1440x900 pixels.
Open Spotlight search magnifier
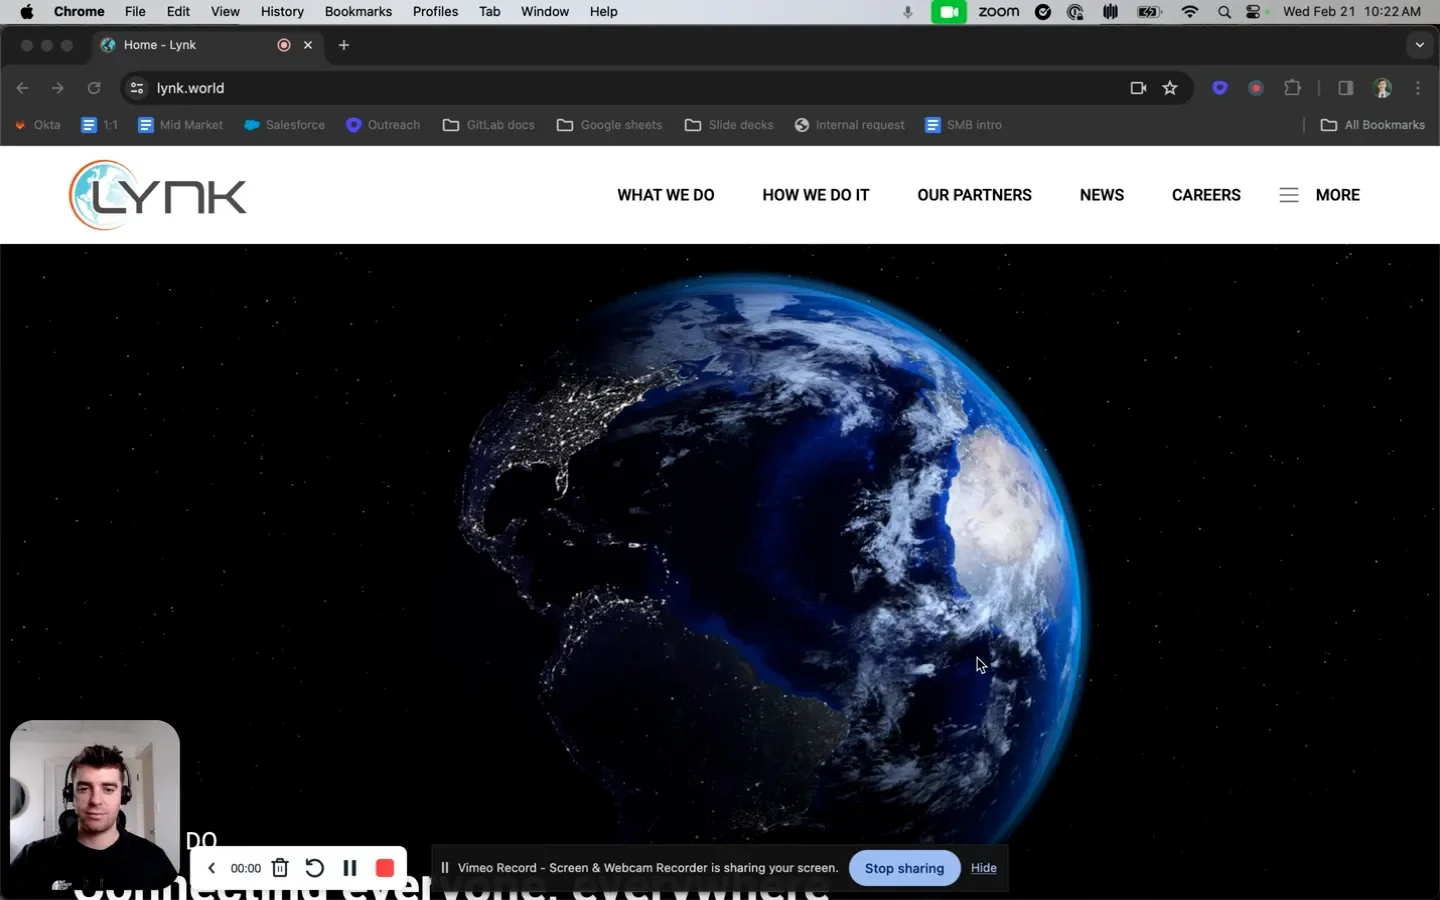point(1224,12)
